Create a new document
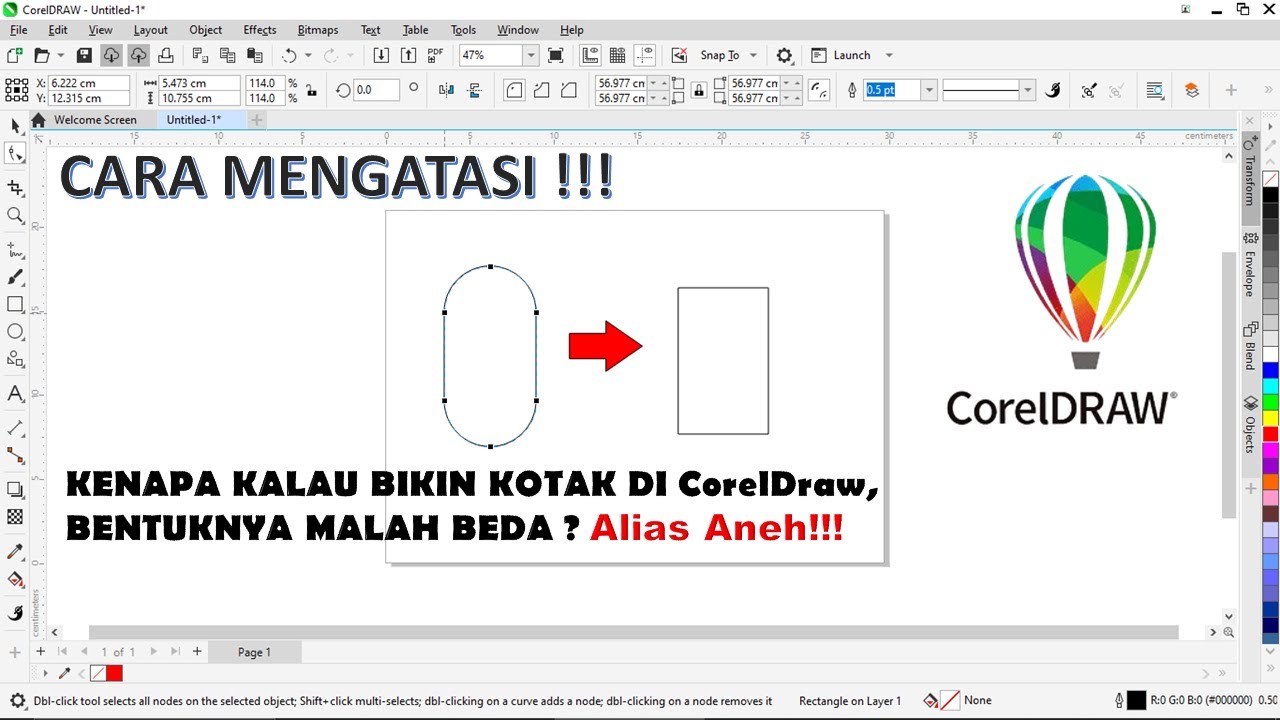 pos(15,55)
